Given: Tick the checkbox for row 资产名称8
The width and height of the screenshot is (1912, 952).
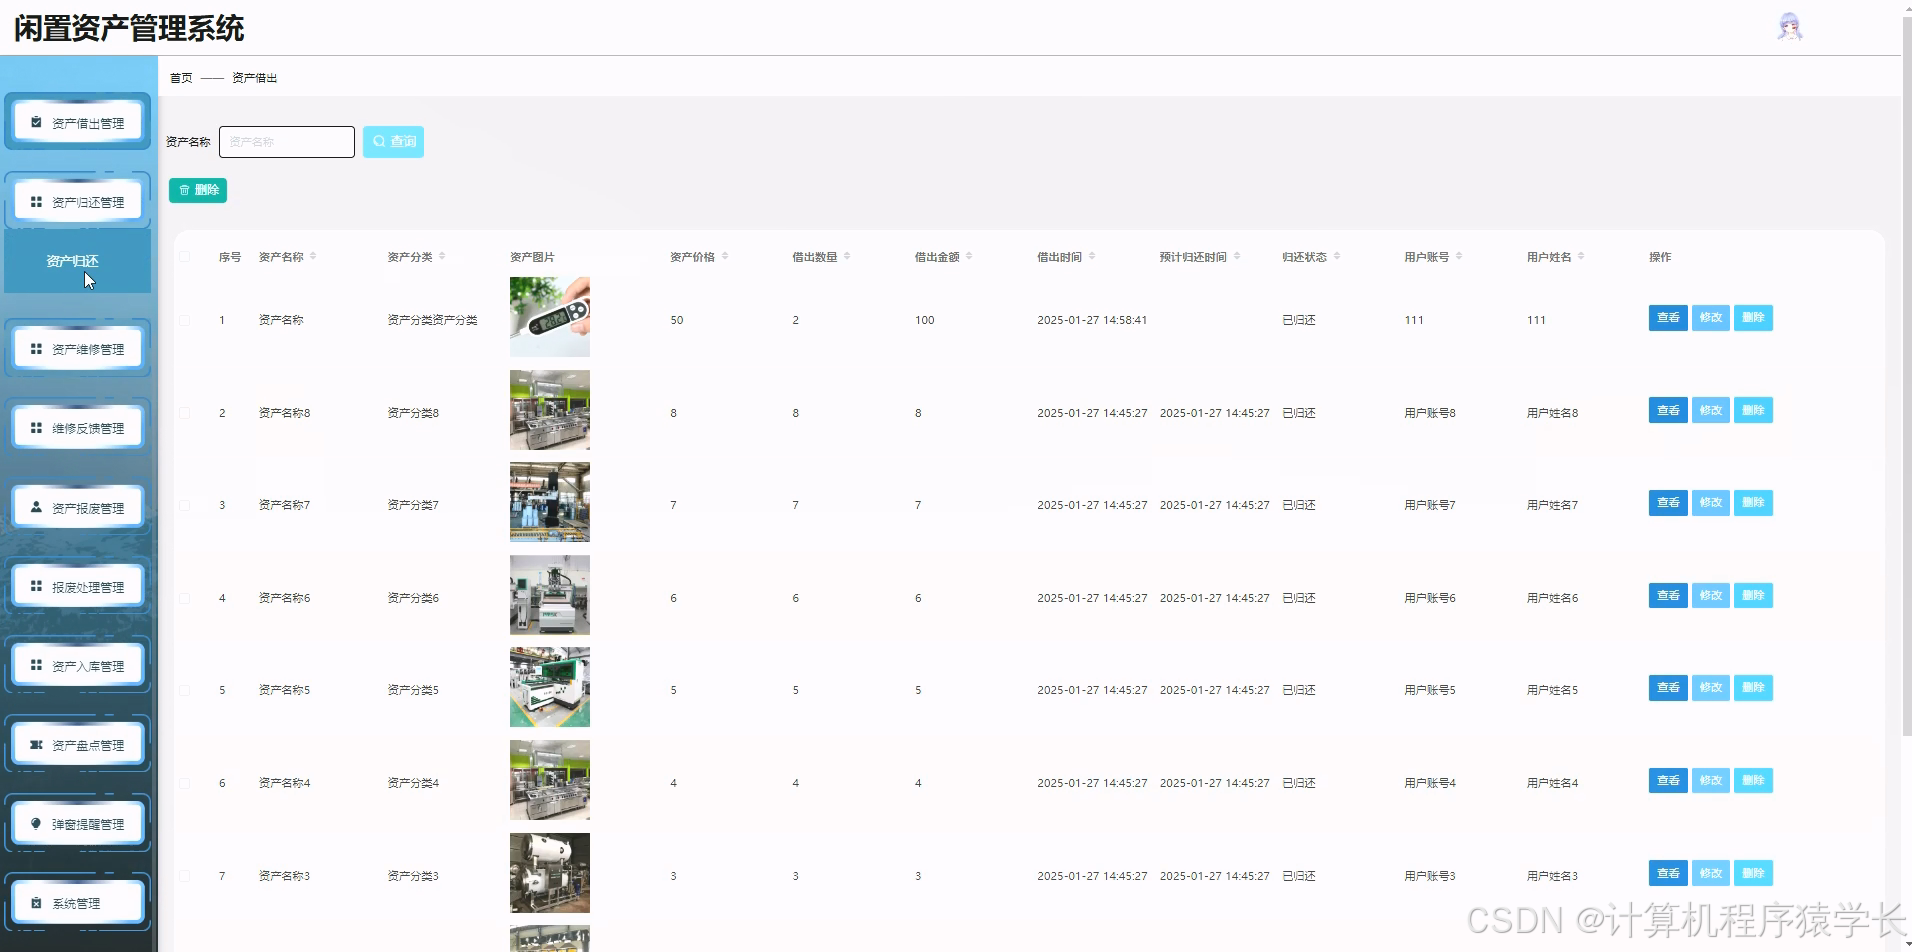Looking at the screenshot, I should (185, 413).
